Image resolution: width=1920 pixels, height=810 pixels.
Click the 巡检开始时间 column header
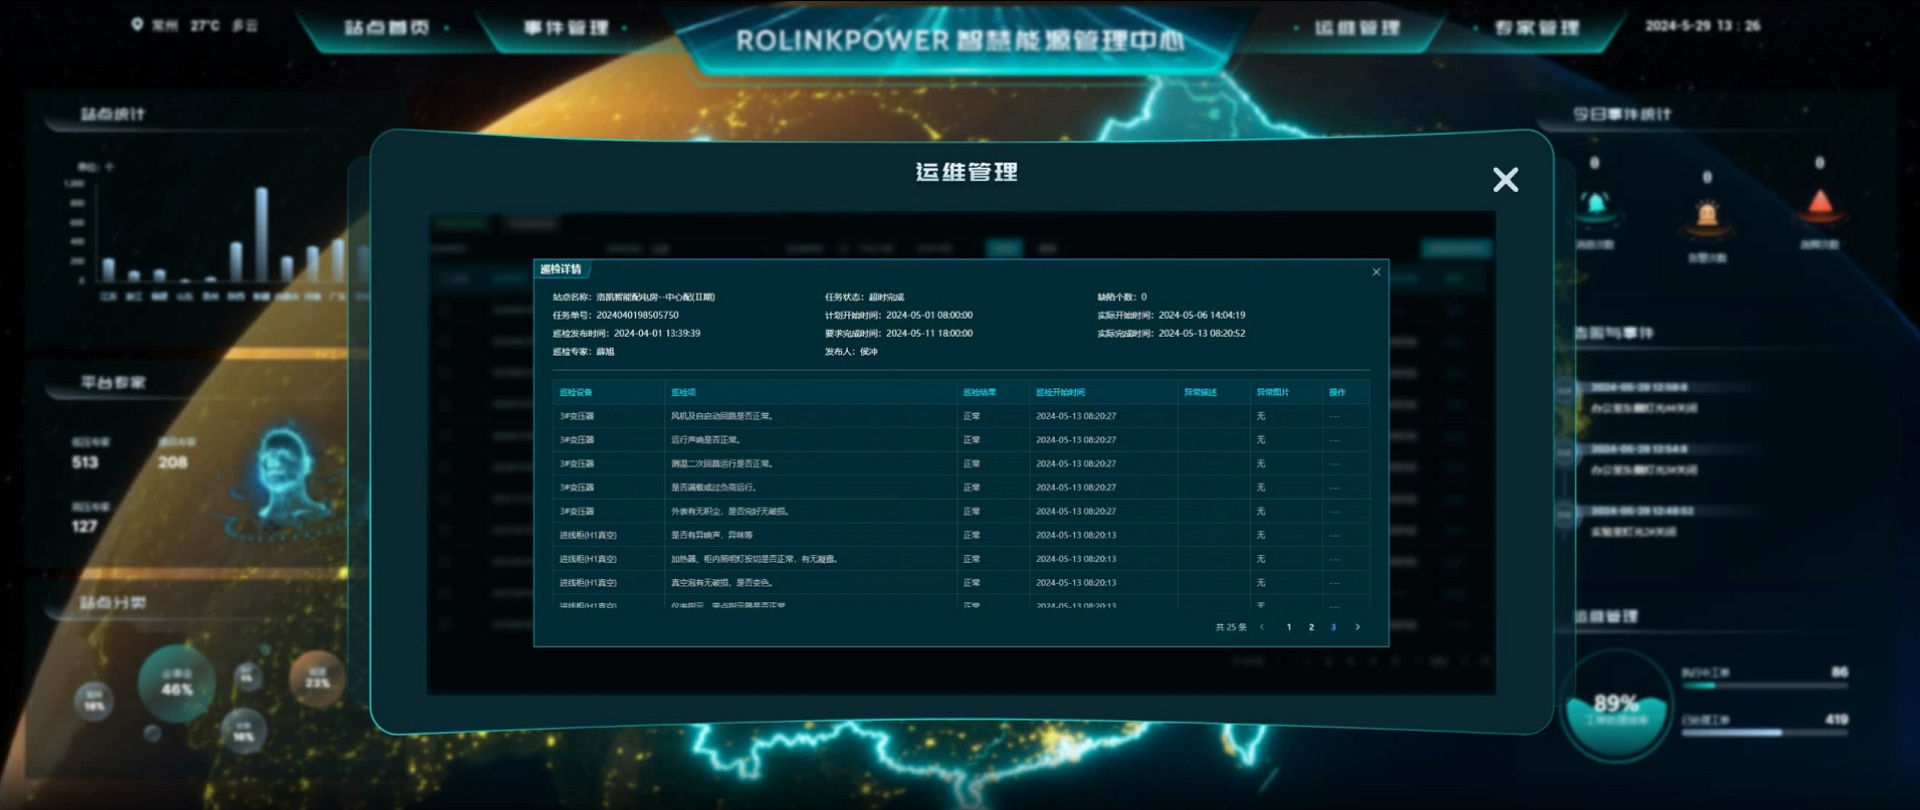point(1060,392)
